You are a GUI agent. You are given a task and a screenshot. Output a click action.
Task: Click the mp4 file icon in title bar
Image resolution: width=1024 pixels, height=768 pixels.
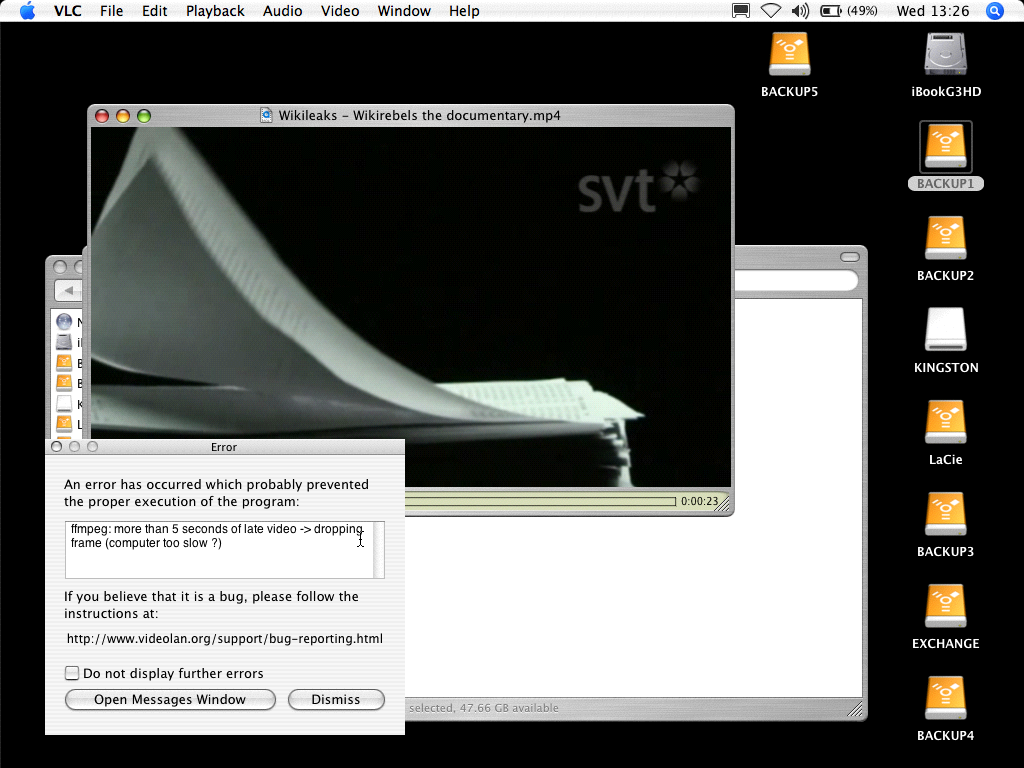(x=266, y=115)
